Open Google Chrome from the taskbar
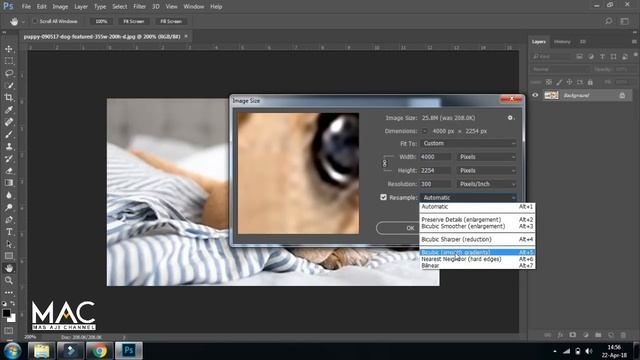The image size is (640, 360). (99, 351)
